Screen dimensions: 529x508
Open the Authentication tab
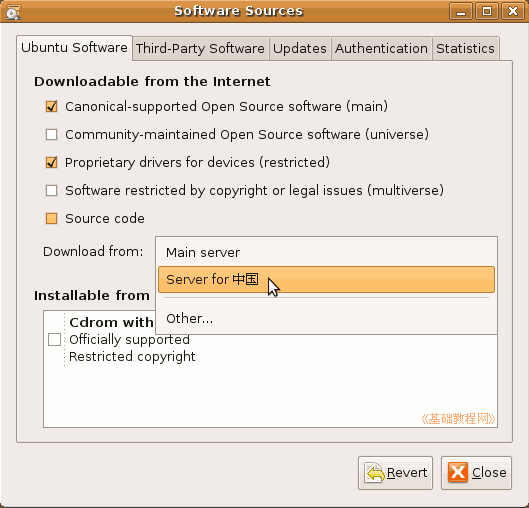[x=381, y=49]
